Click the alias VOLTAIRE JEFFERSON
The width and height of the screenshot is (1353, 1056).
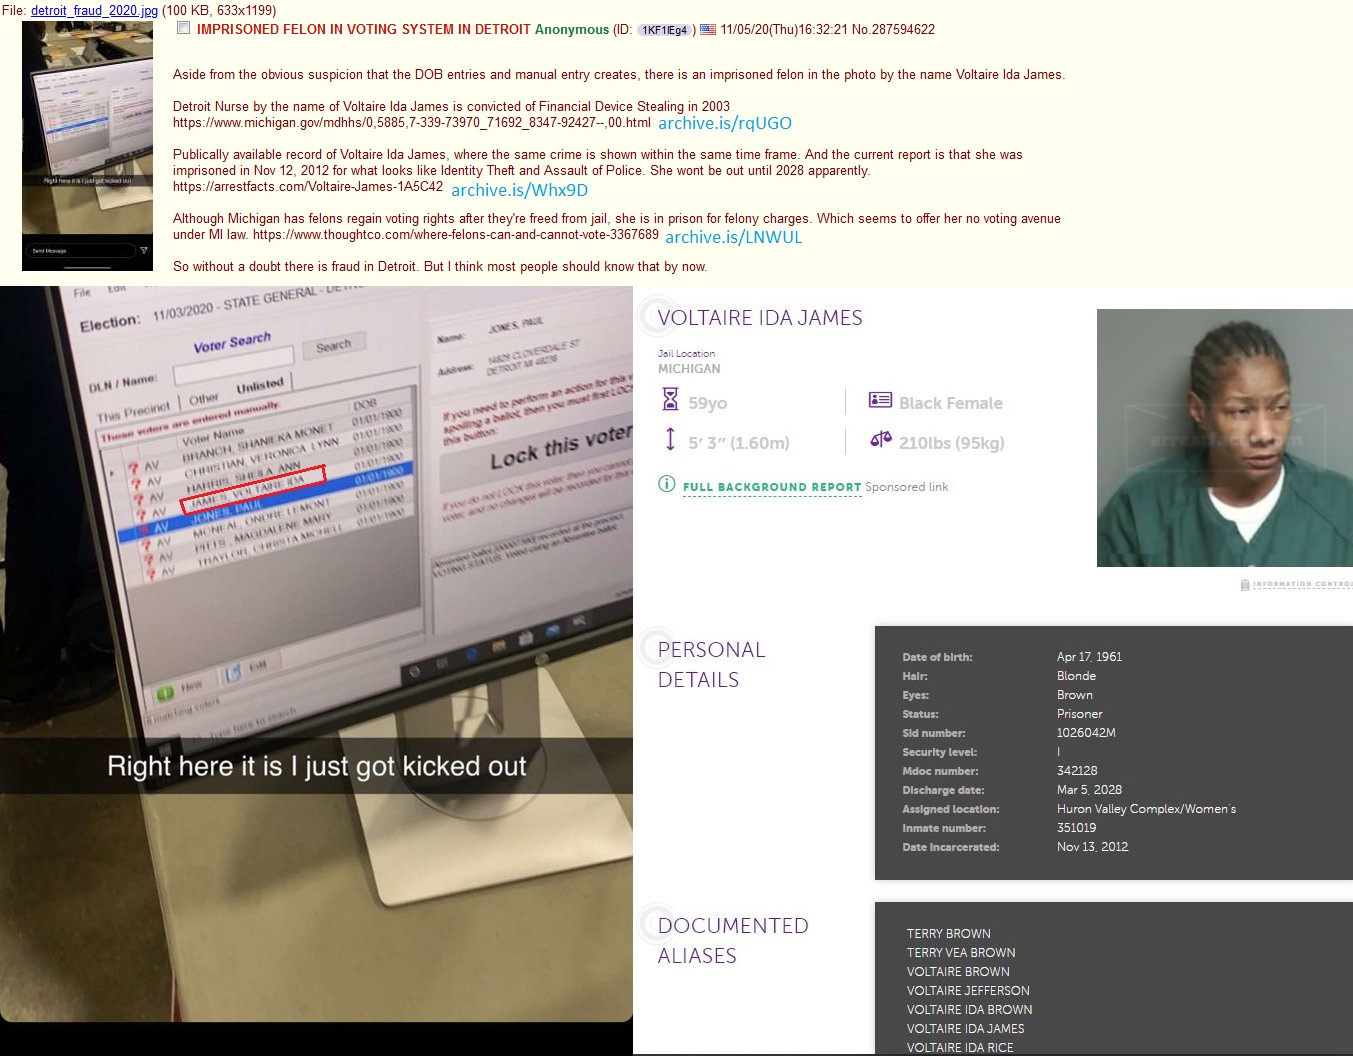click(x=968, y=991)
